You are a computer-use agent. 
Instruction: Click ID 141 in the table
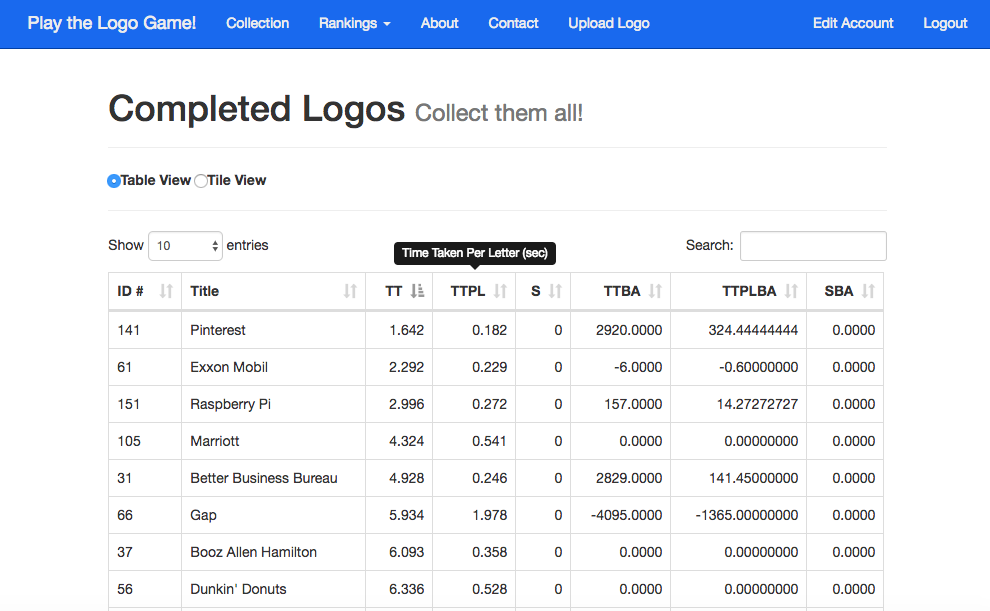[129, 330]
